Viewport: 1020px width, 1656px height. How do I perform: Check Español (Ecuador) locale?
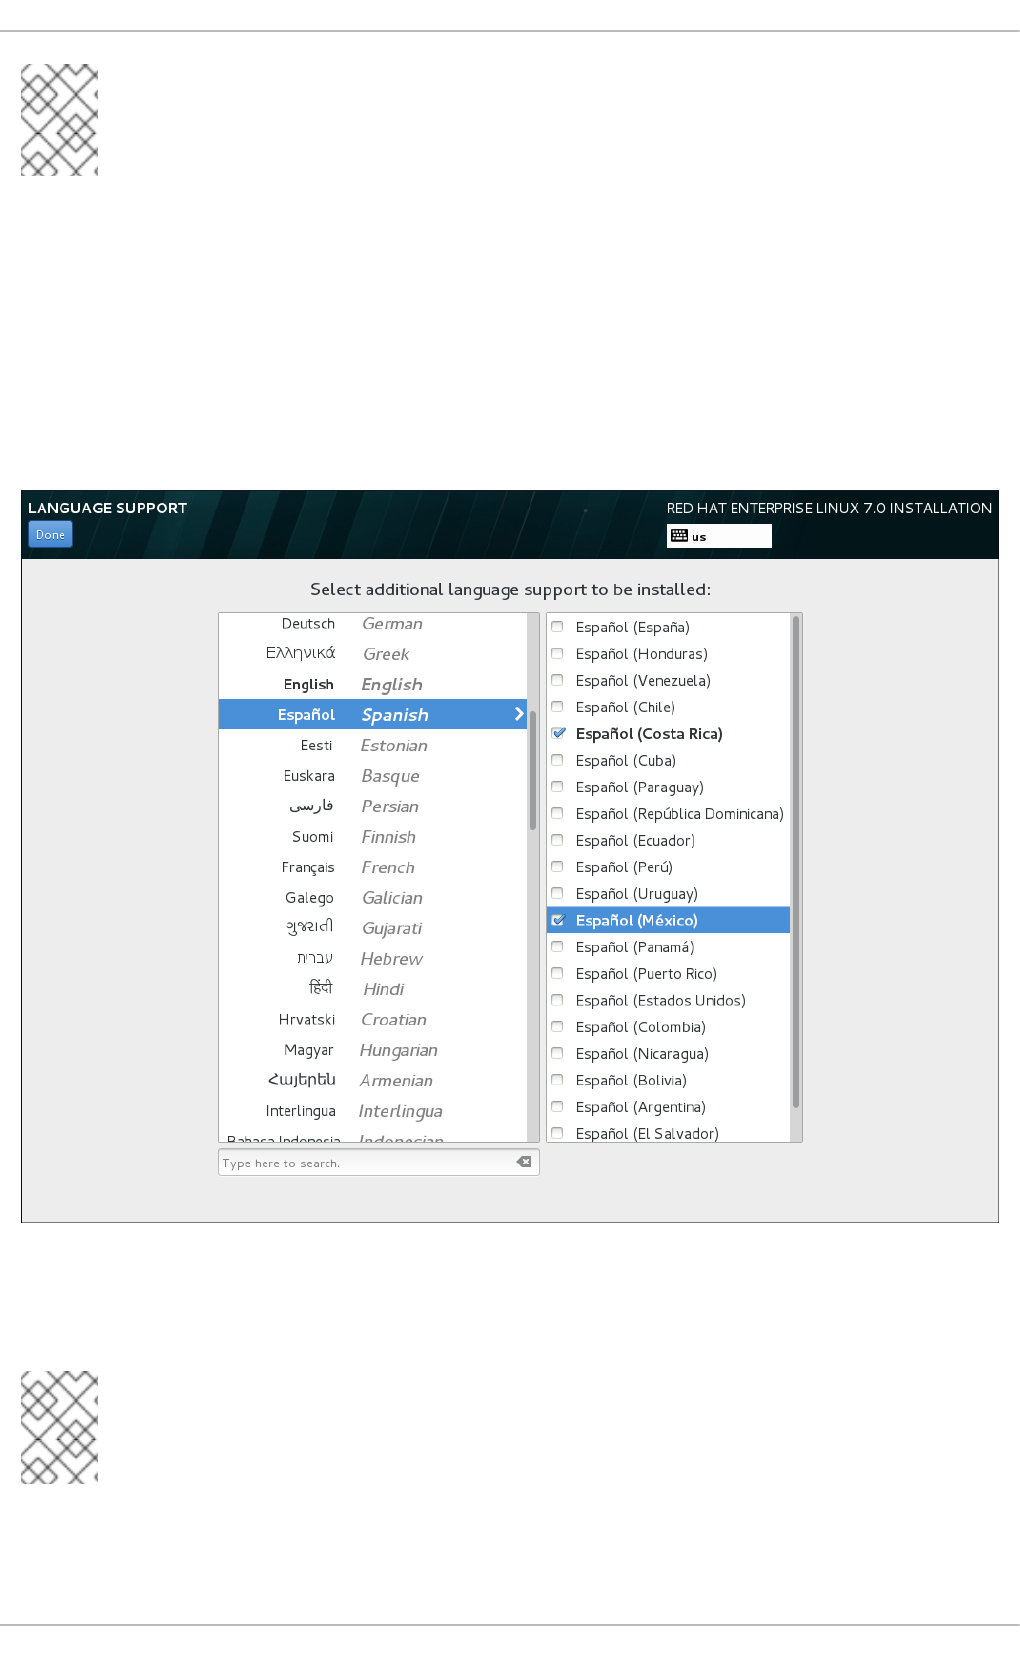coord(558,840)
